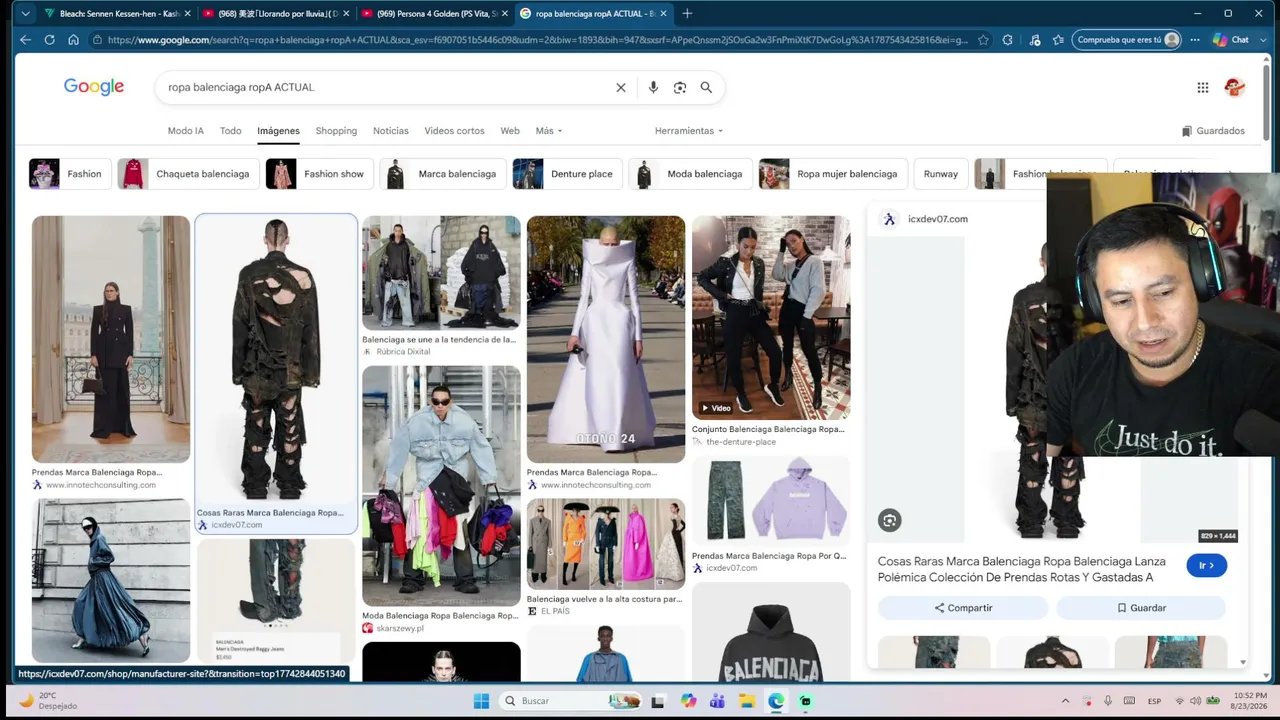Open the Videos cortos tab
1280x720 pixels.
point(454,131)
